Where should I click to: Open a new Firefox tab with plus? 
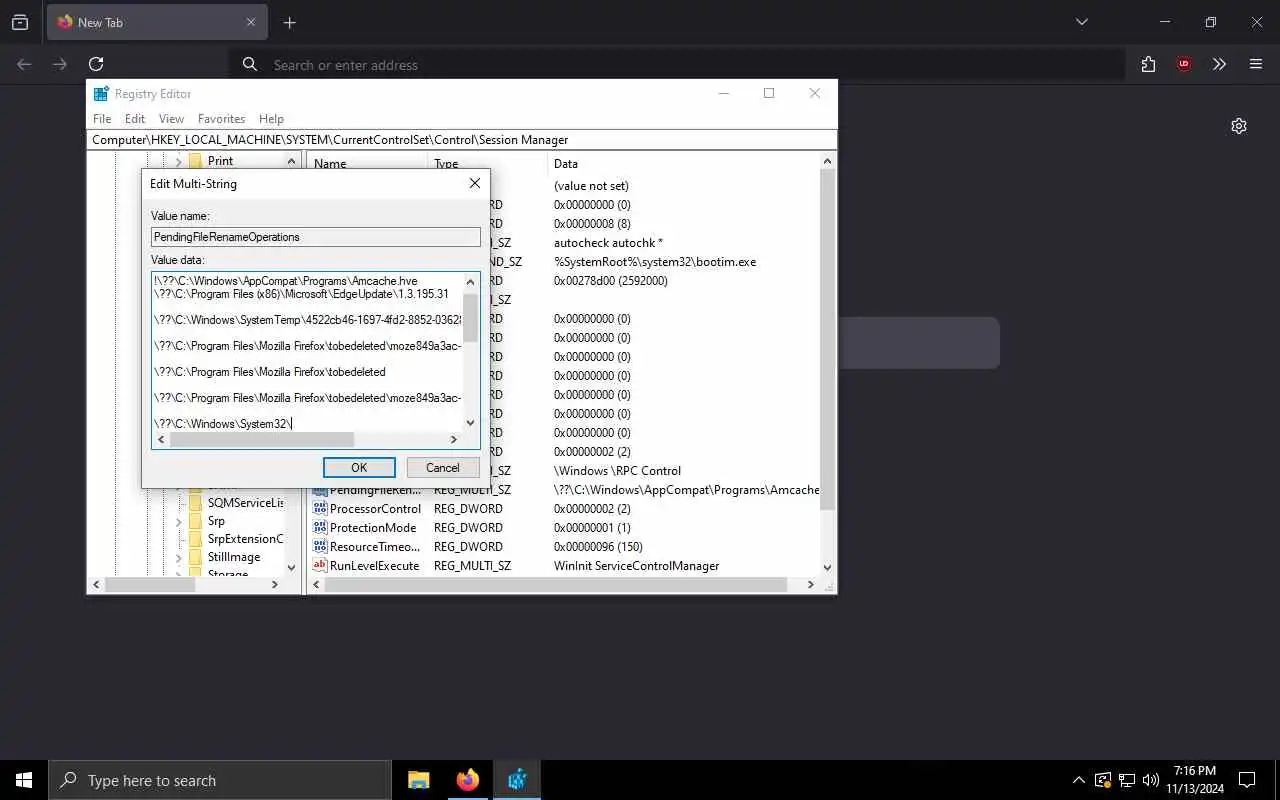[x=289, y=22]
